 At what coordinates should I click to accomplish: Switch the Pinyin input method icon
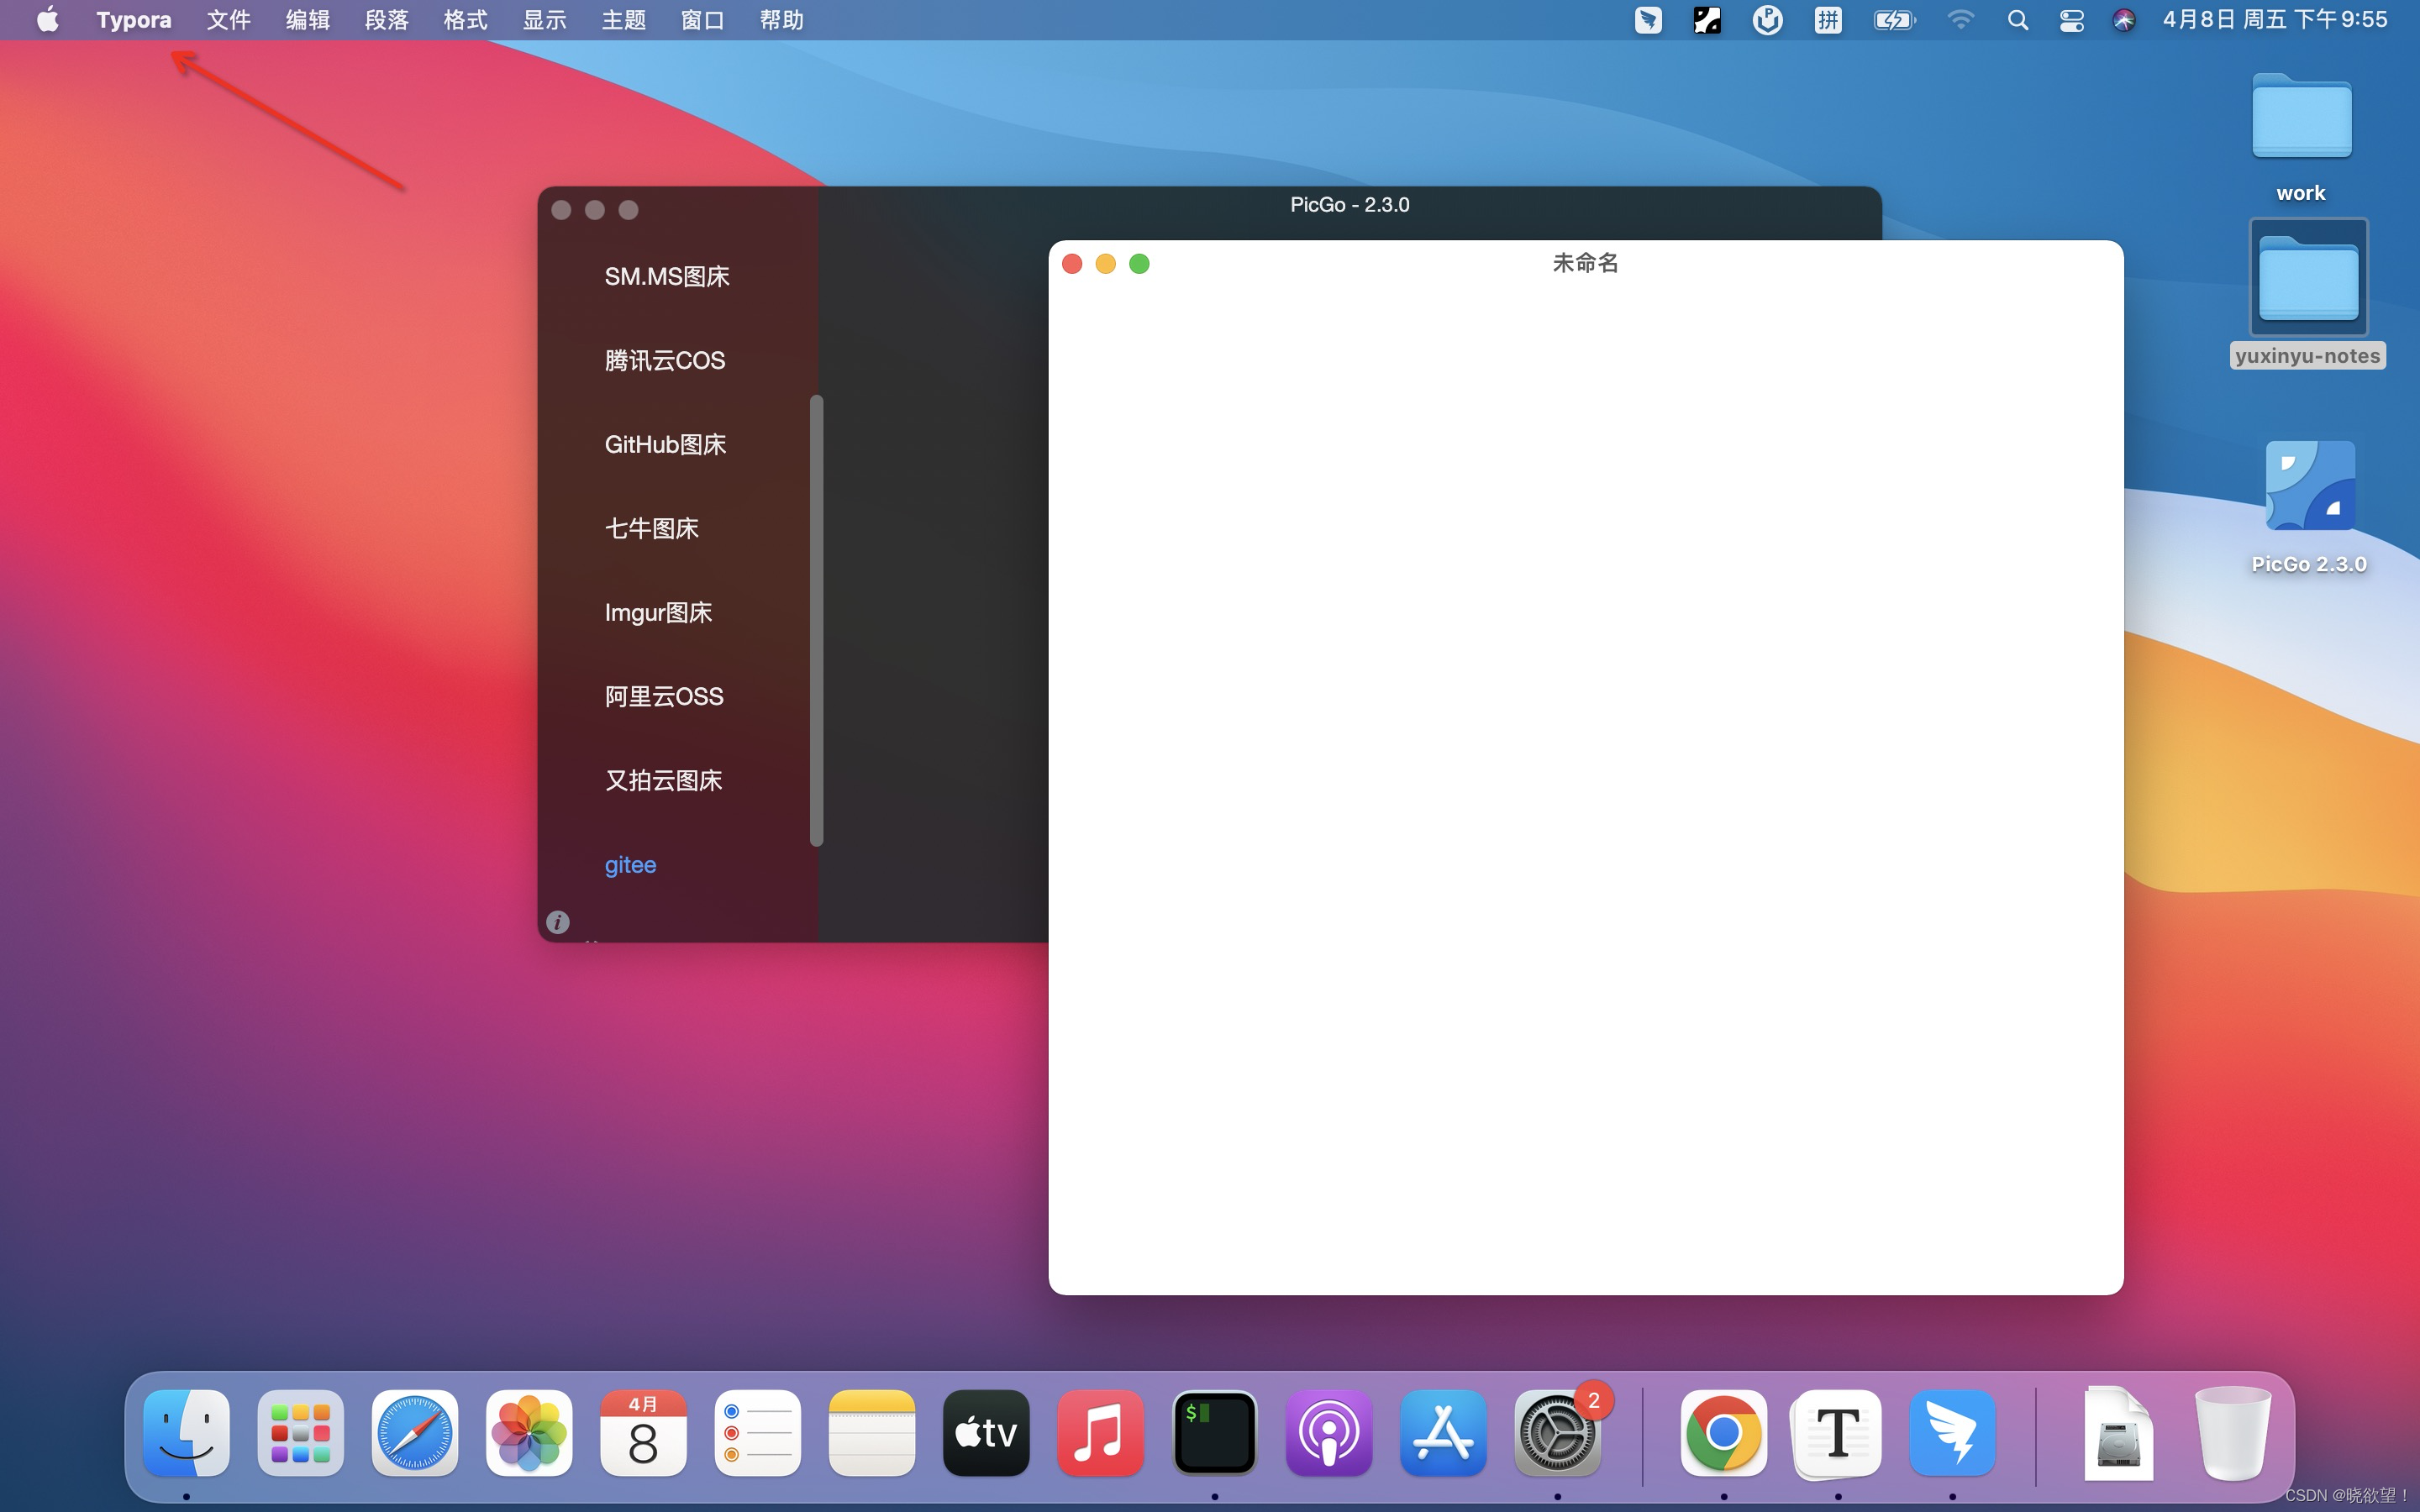[1828, 20]
